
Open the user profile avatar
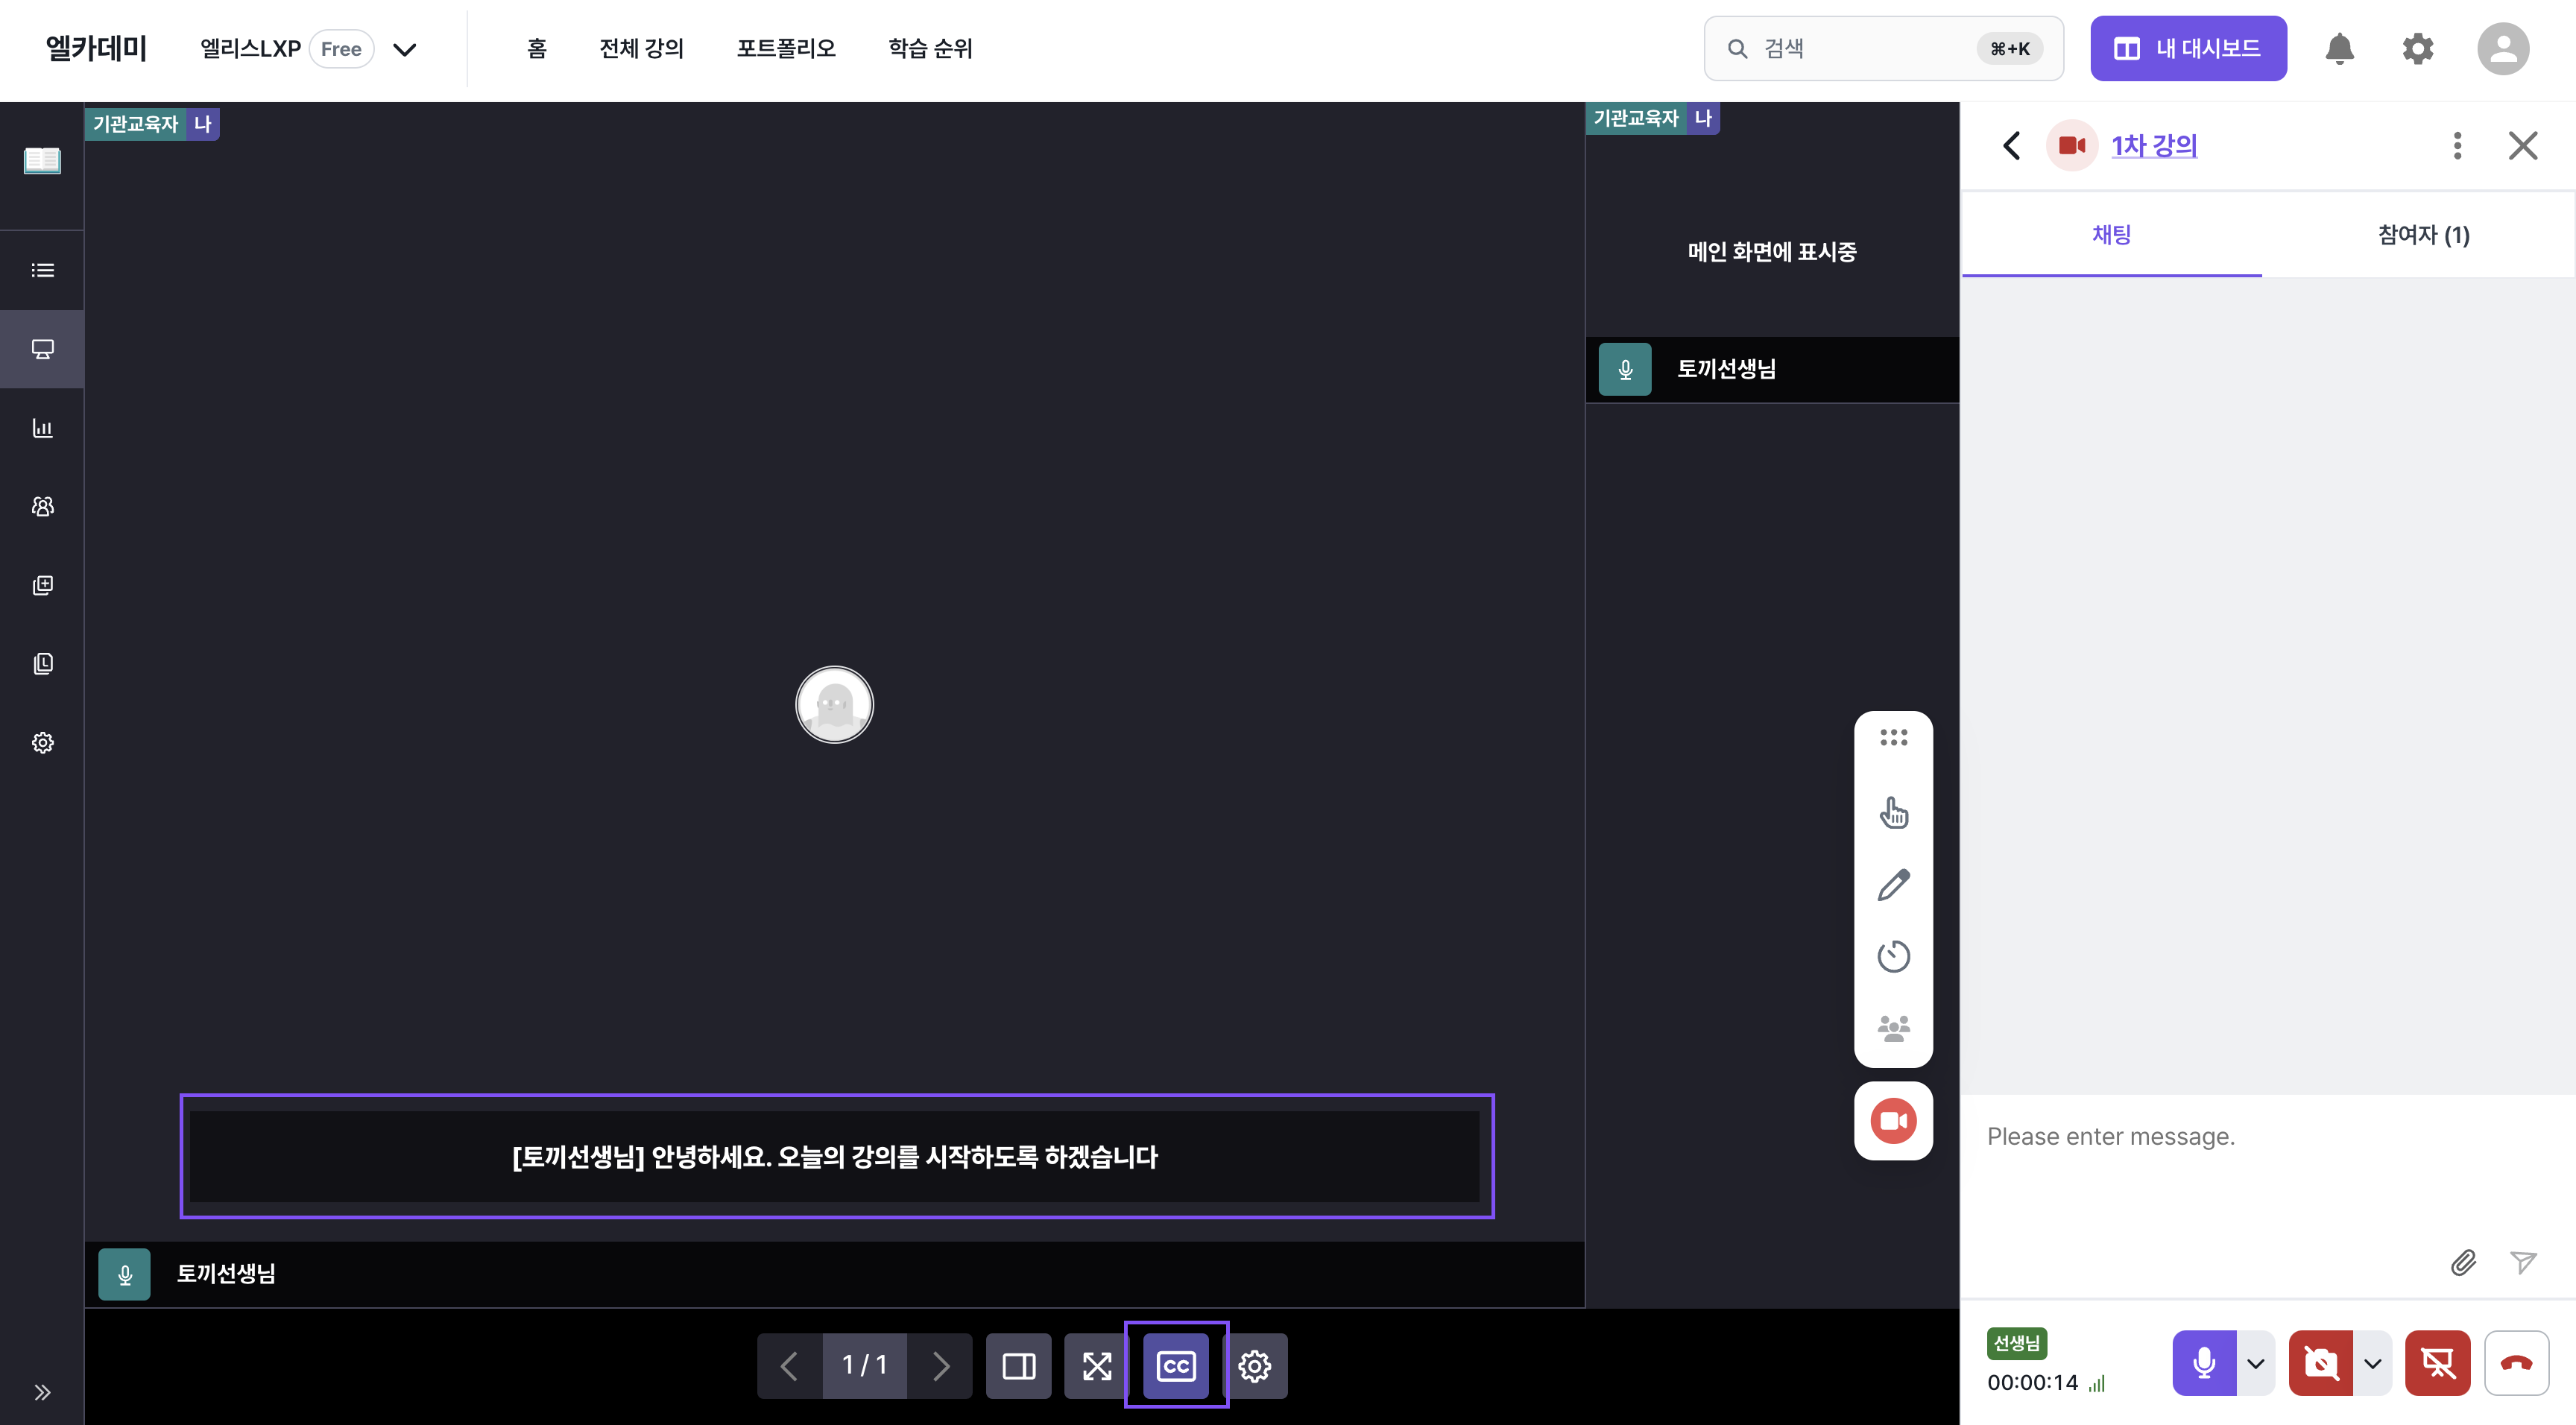pos(2503,48)
